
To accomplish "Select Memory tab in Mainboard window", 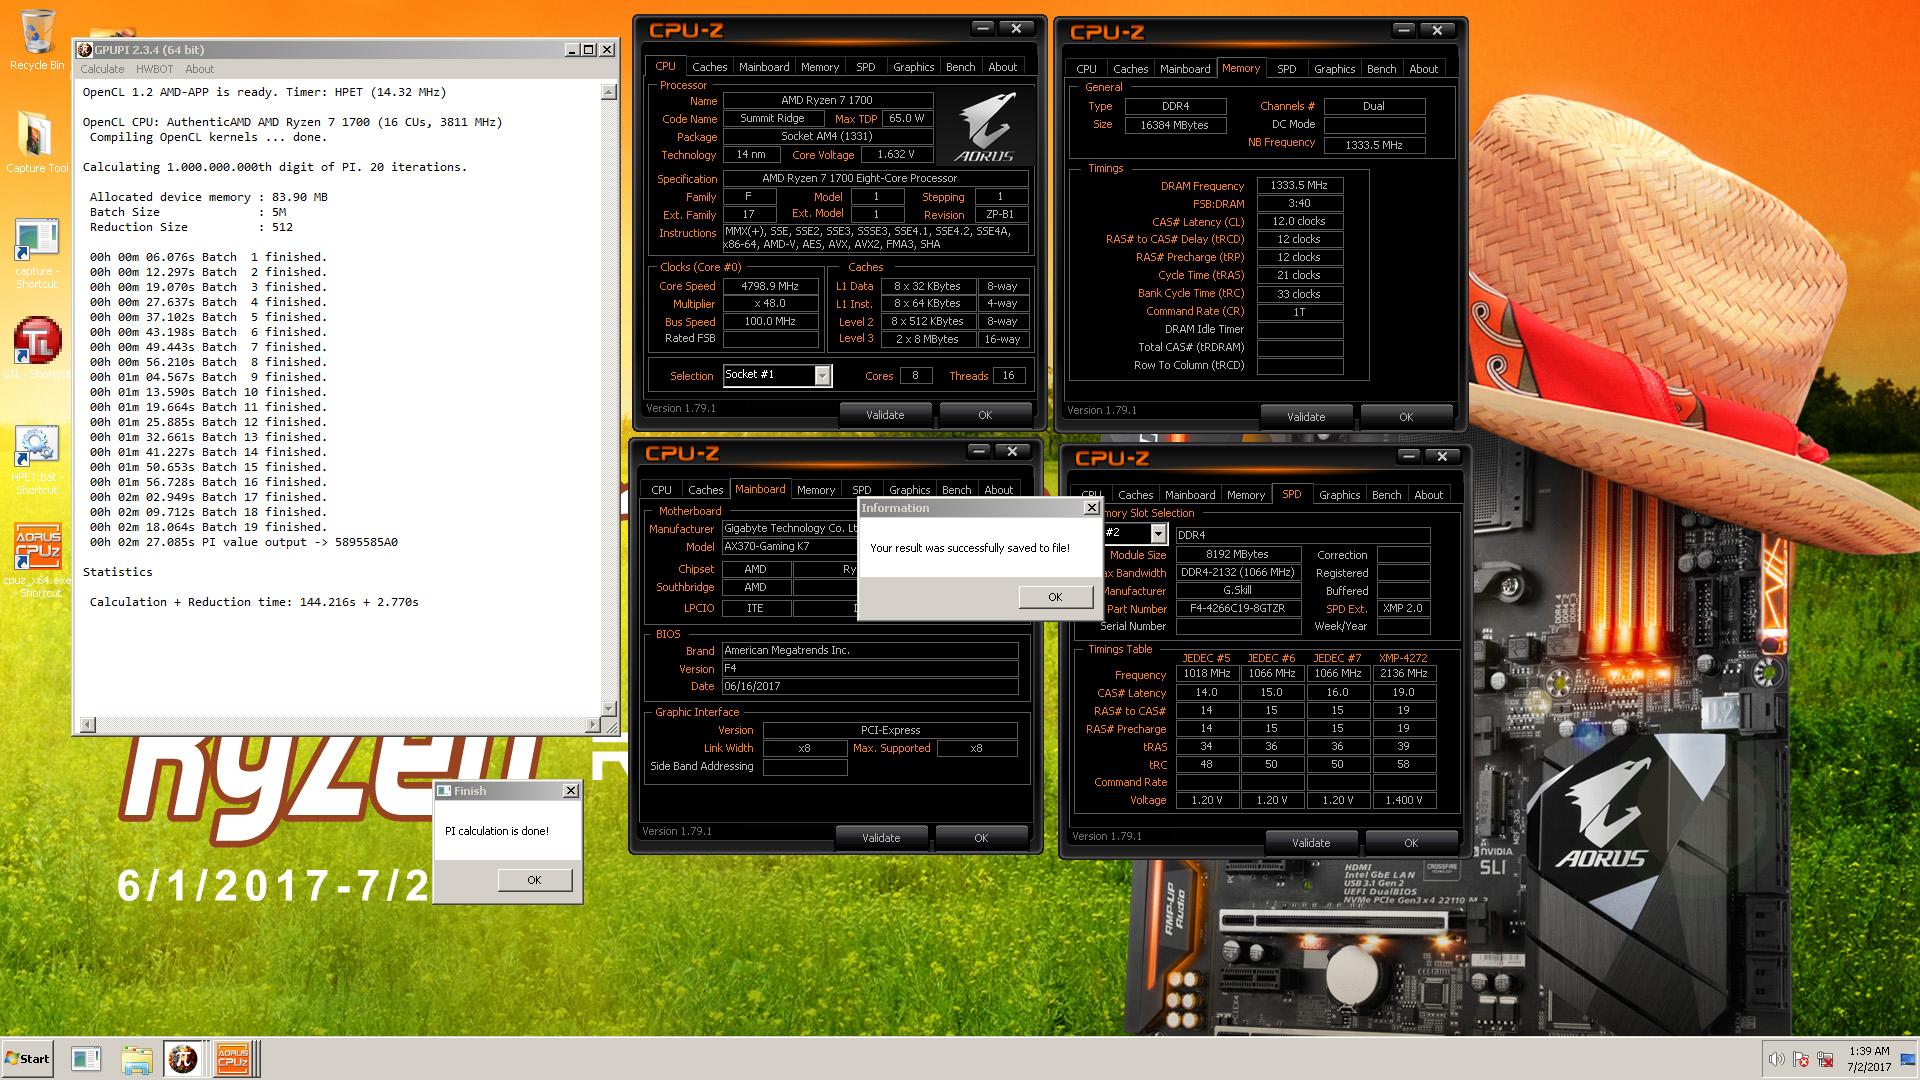I will [x=816, y=490].
